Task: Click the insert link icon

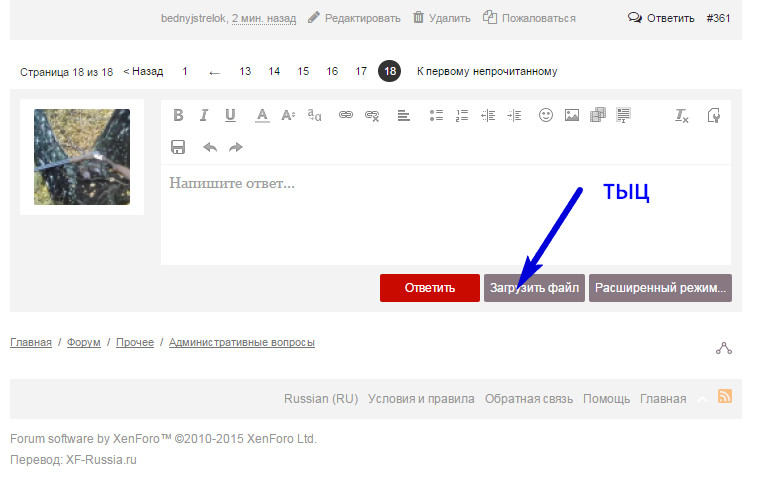Action: [346, 115]
